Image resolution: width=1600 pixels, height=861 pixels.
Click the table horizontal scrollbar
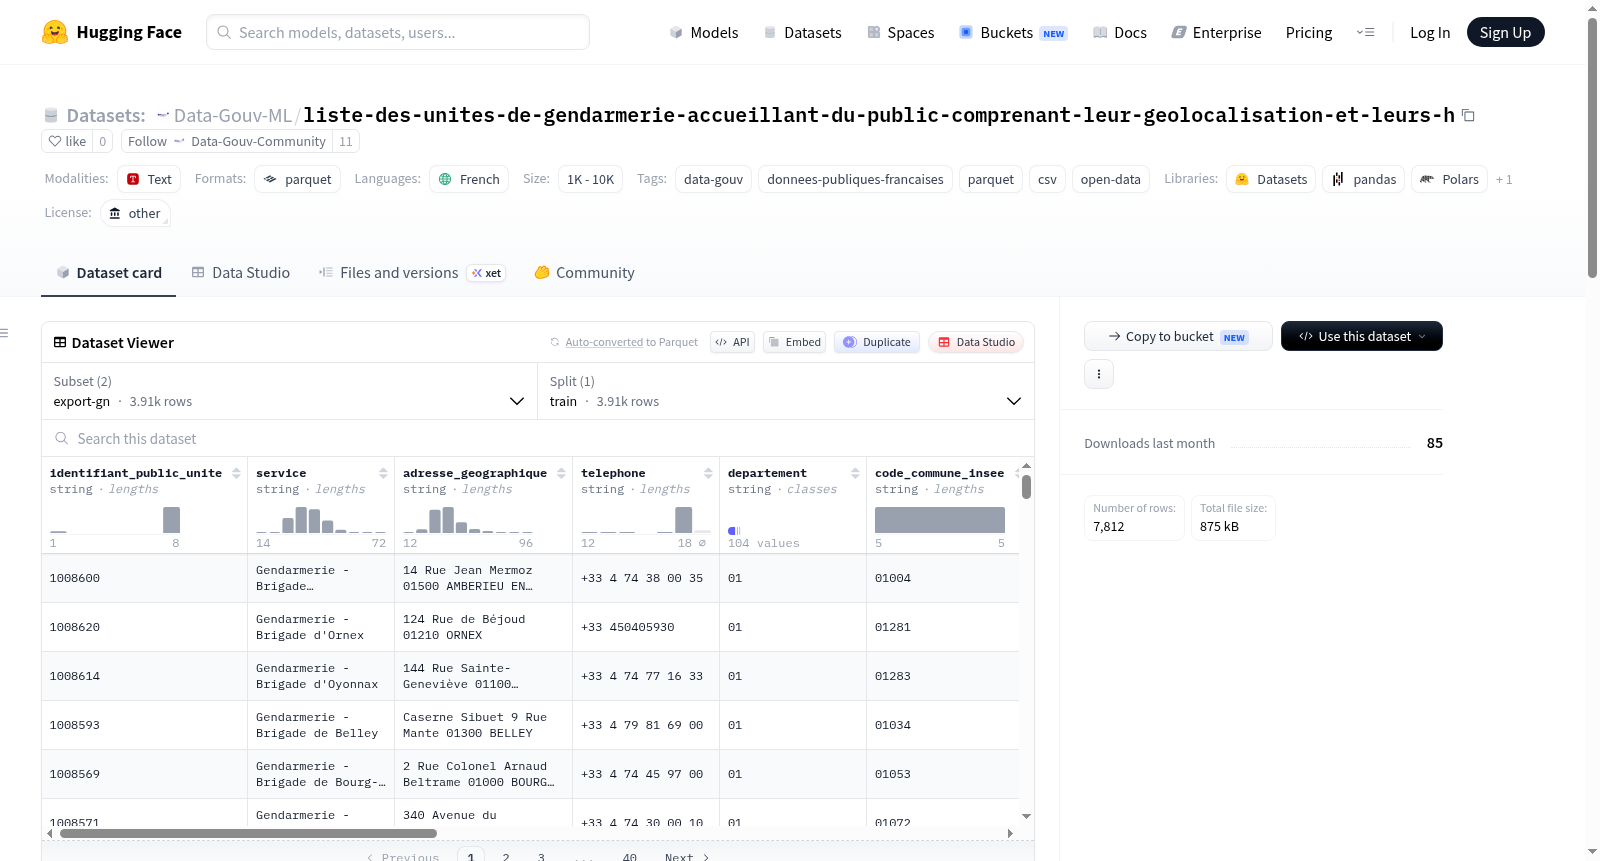(x=248, y=833)
